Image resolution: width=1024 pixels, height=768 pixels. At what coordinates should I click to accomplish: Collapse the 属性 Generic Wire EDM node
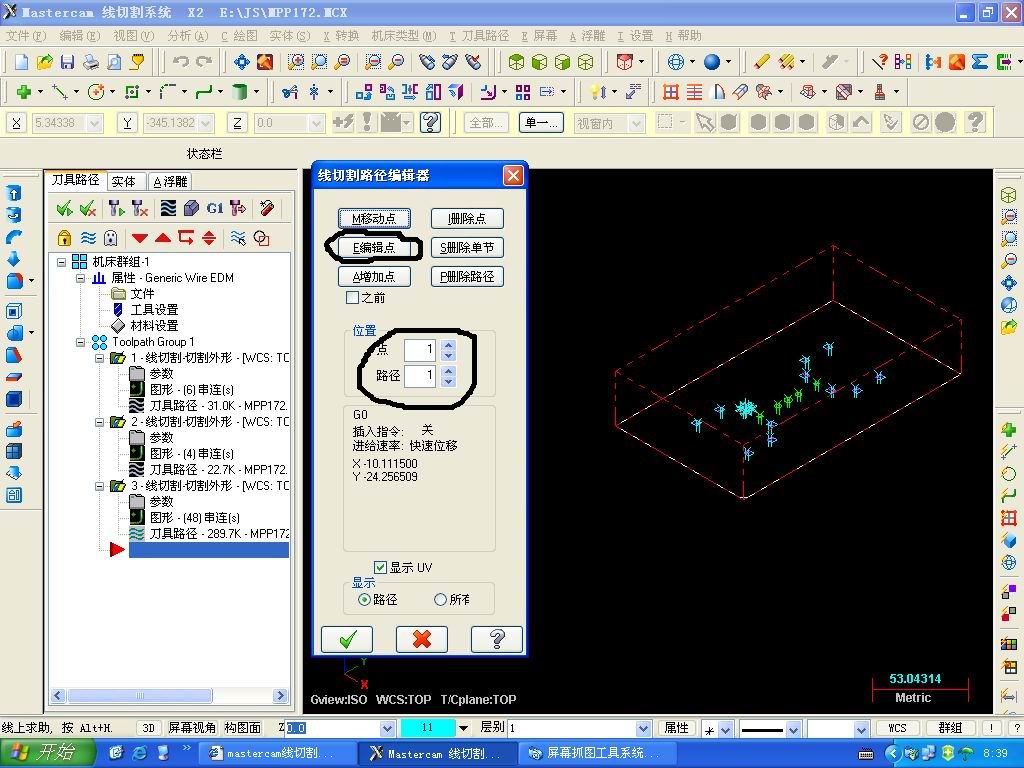(x=80, y=278)
